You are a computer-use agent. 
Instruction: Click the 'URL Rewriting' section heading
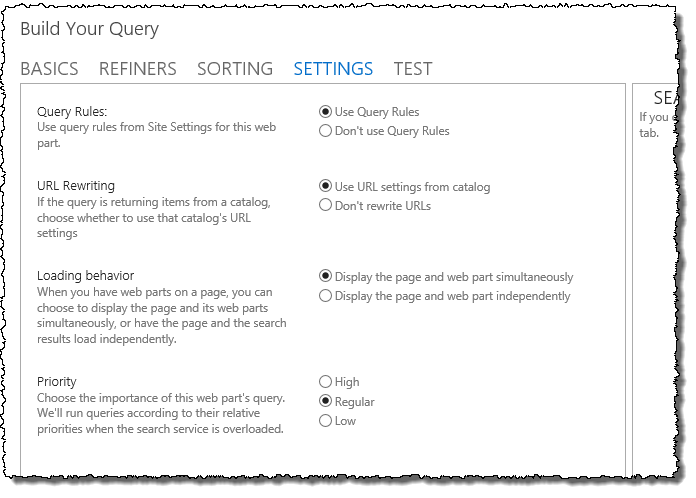(x=75, y=186)
